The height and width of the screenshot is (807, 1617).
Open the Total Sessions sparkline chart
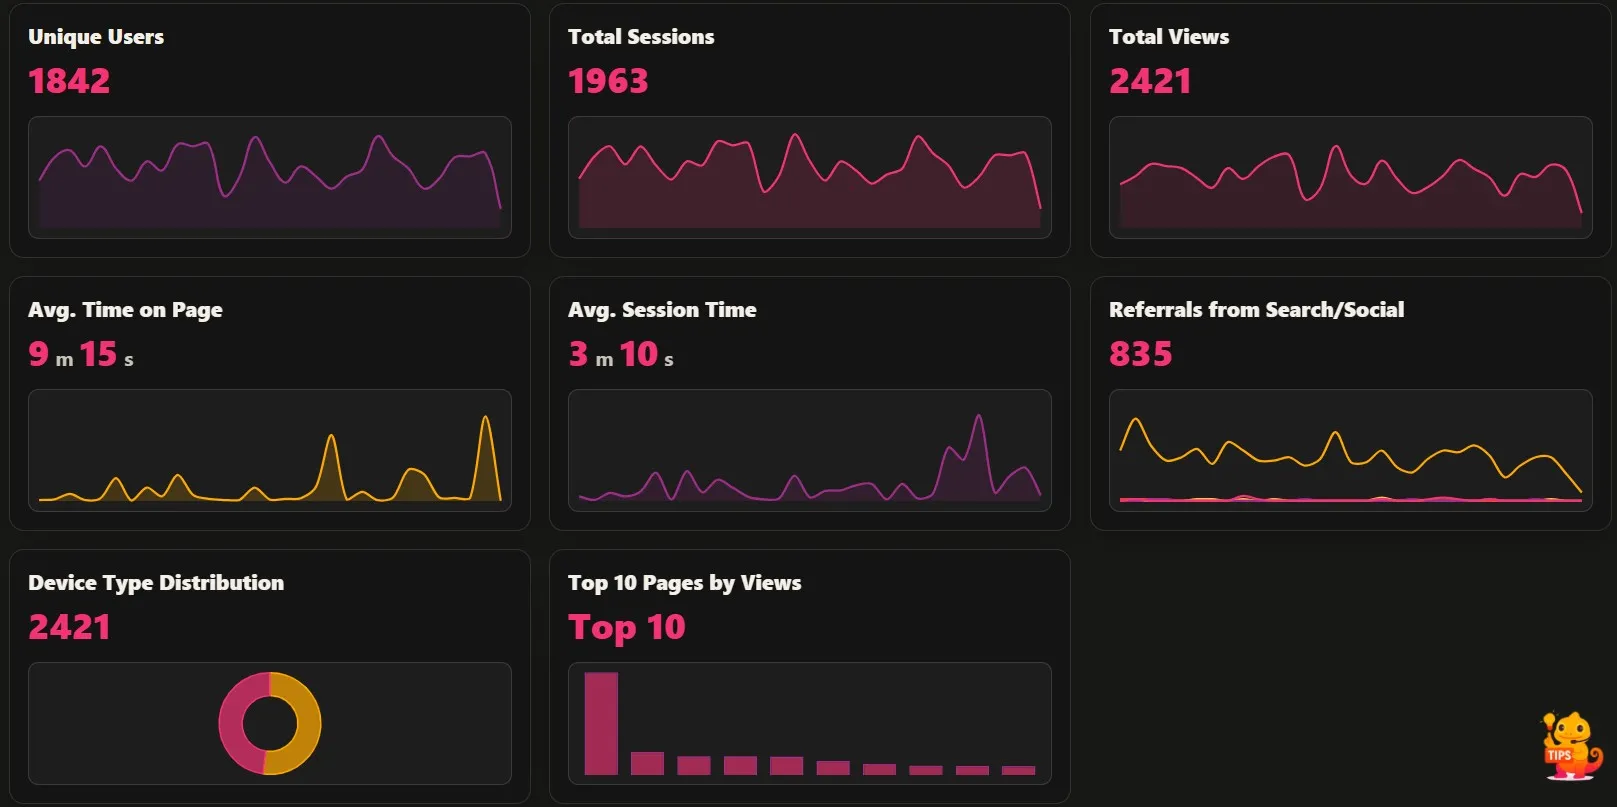pyautogui.click(x=810, y=177)
